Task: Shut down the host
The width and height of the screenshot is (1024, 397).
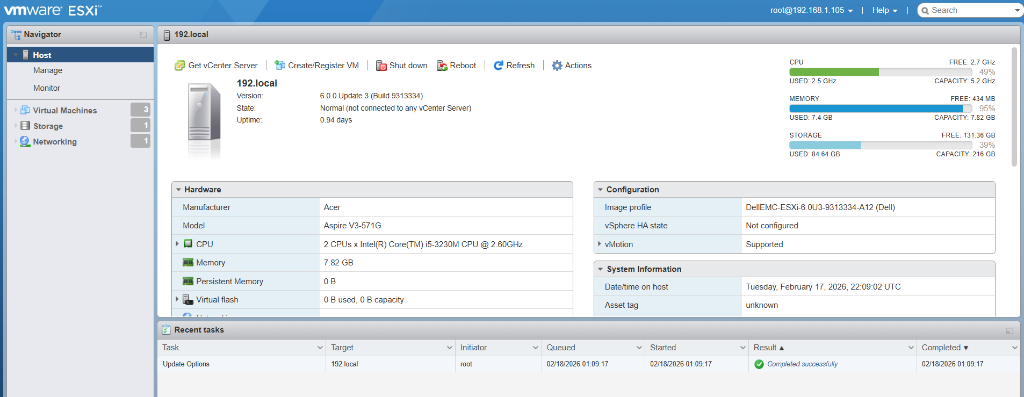Action: [x=401, y=65]
